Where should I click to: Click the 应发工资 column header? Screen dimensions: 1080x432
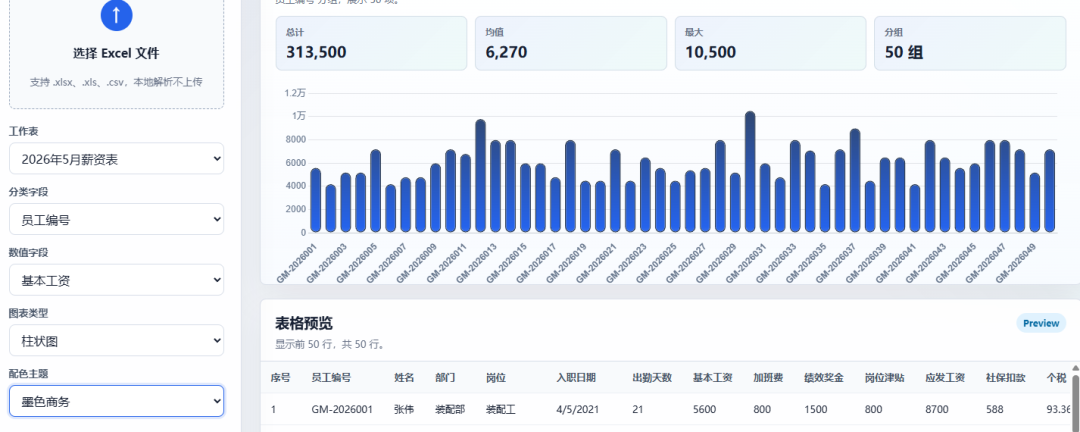945,378
